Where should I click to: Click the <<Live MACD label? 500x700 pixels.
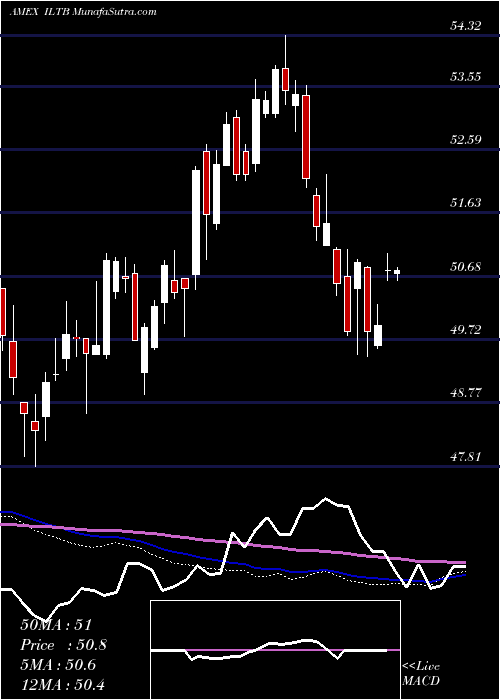(421, 674)
